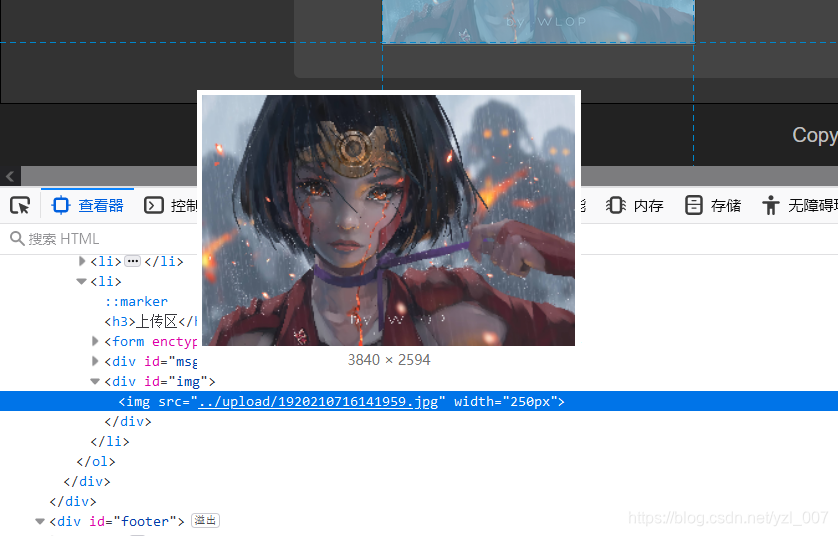Open the ../upload/1920210716141959.jpg link
The width and height of the screenshot is (838, 536).
coord(318,402)
